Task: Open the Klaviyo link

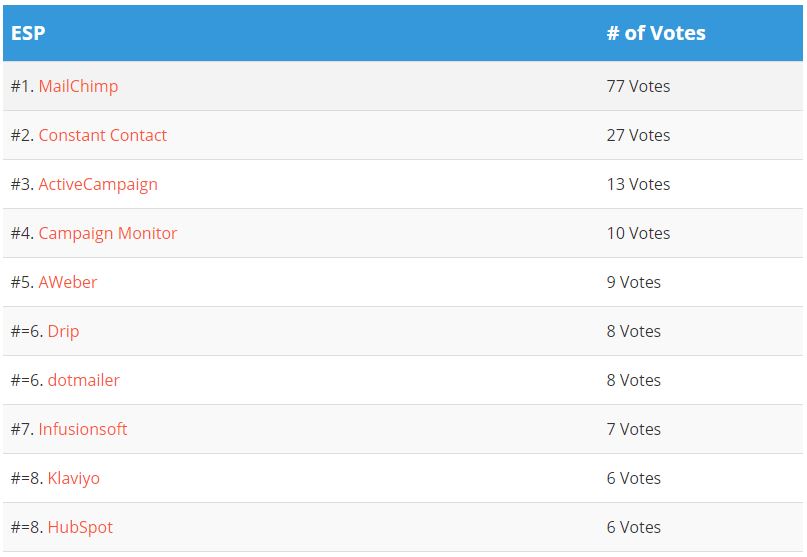Action: coord(73,478)
